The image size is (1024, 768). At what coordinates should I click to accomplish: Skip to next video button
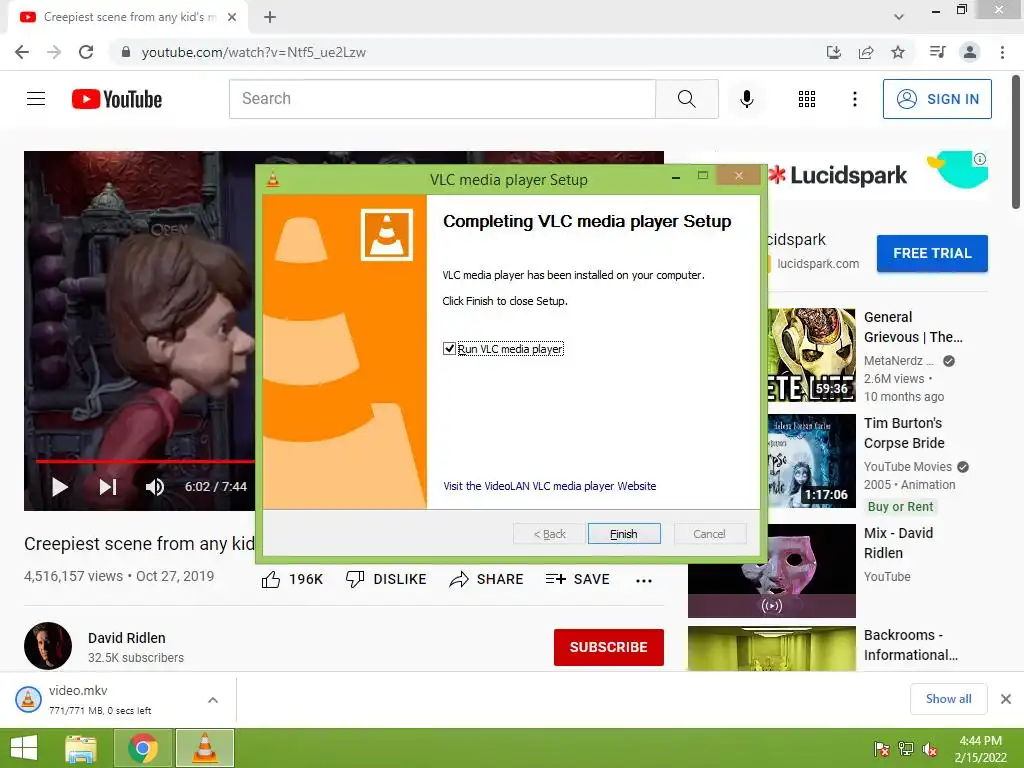coord(108,487)
